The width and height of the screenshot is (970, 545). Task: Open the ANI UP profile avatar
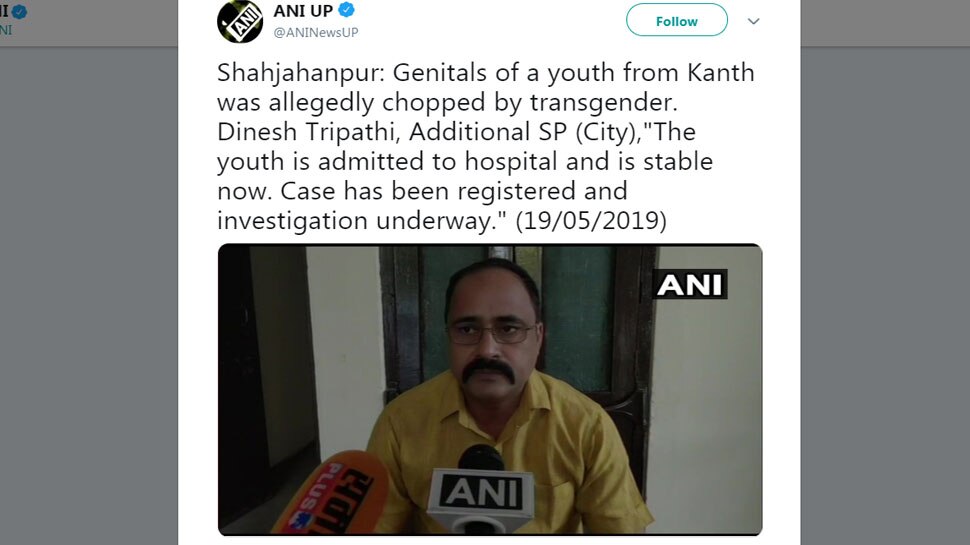(240, 21)
